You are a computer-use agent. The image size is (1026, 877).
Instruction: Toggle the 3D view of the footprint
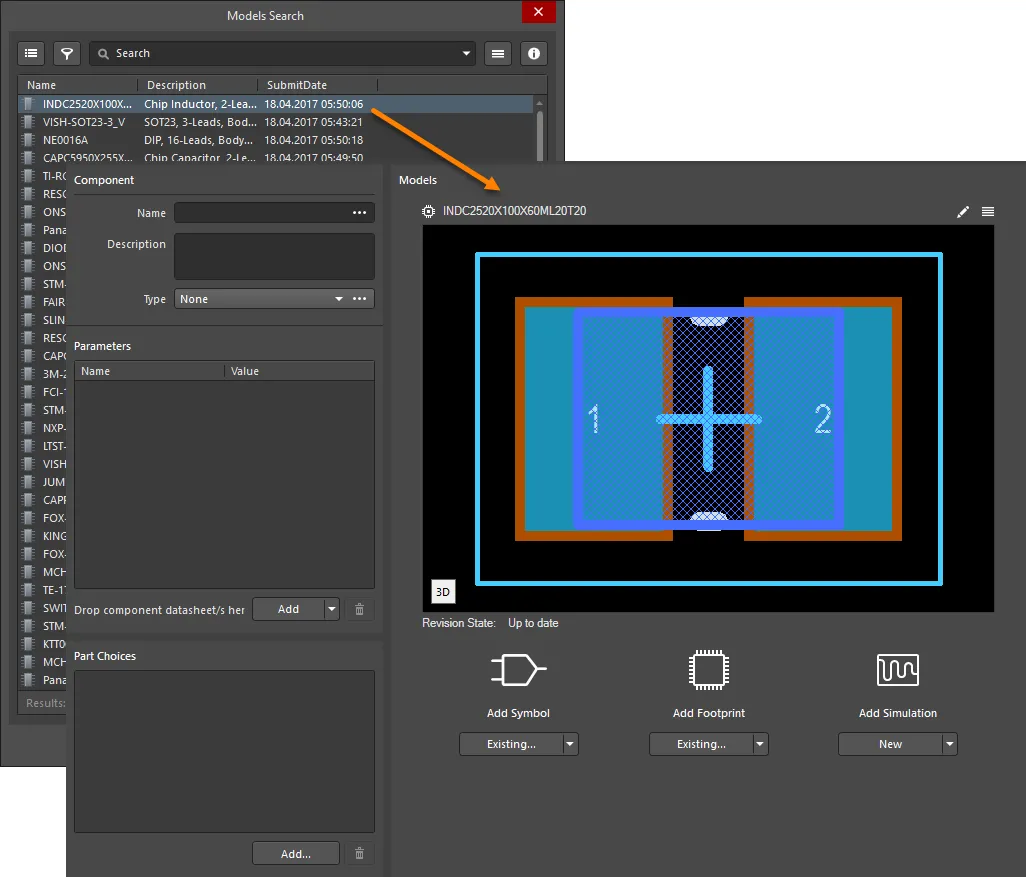(443, 592)
